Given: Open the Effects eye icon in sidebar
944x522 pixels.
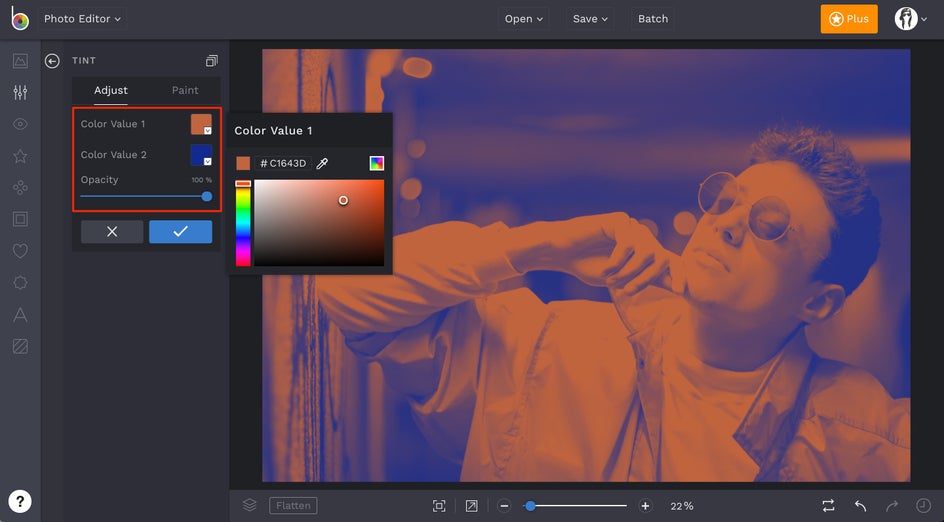Looking at the screenshot, I should pos(20,124).
